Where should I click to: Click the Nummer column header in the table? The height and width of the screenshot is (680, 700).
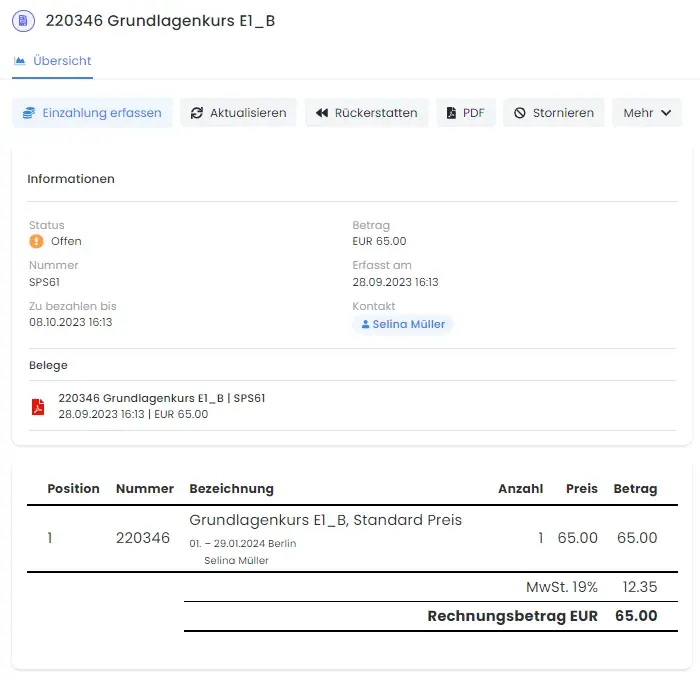(x=145, y=488)
